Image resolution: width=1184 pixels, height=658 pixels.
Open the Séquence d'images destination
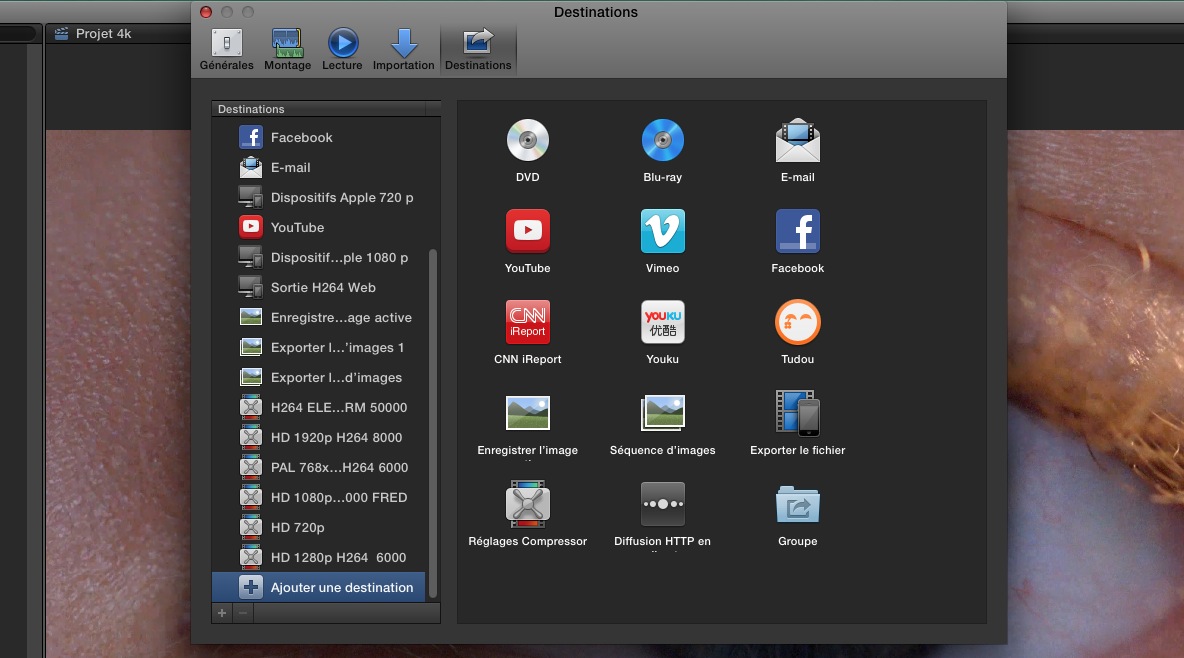coord(662,412)
